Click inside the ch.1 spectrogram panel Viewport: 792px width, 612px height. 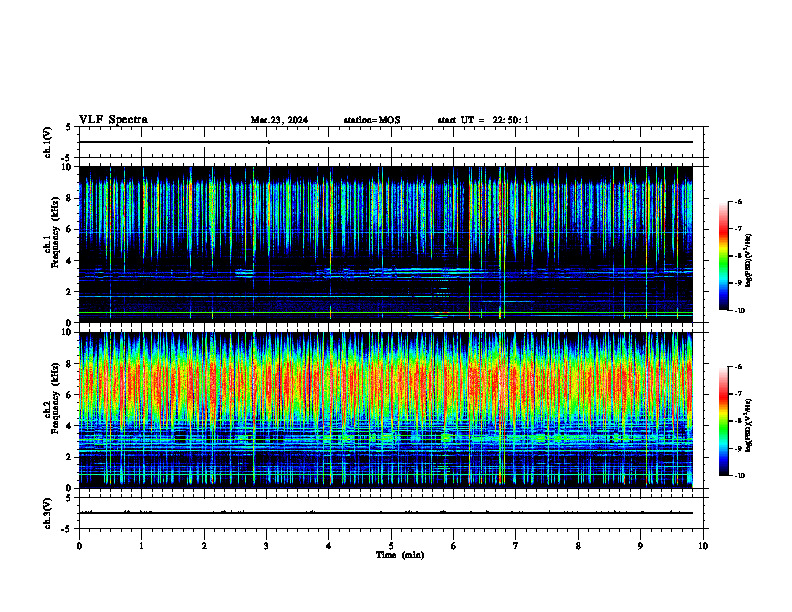coord(386,244)
